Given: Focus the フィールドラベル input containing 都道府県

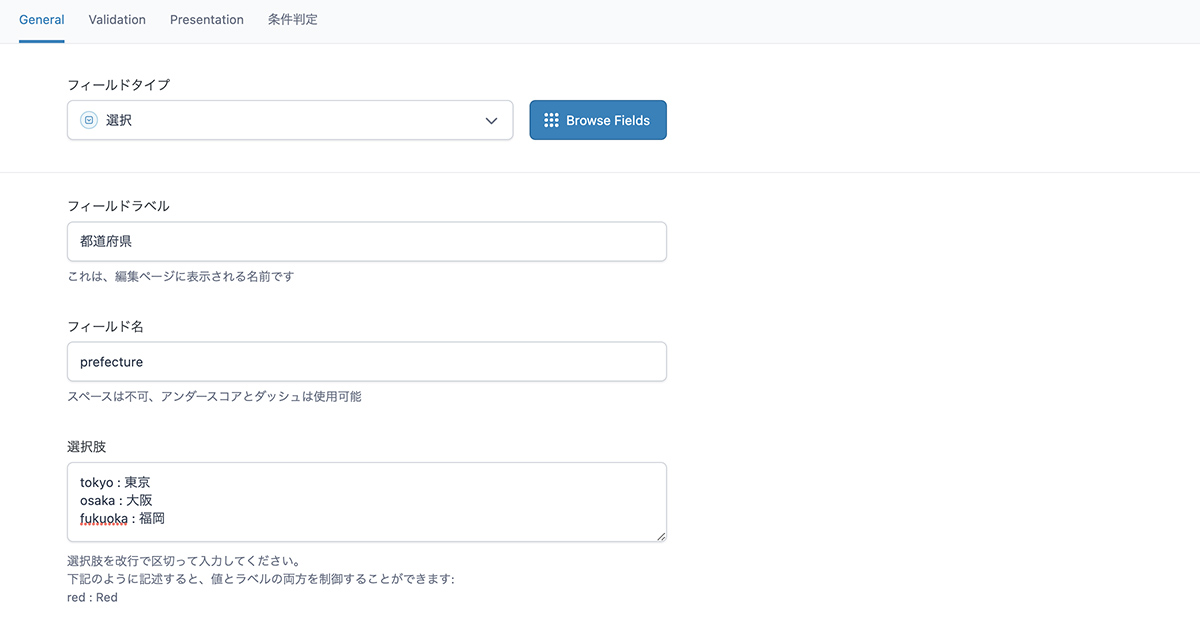Looking at the screenshot, I should pyautogui.click(x=367, y=242).
